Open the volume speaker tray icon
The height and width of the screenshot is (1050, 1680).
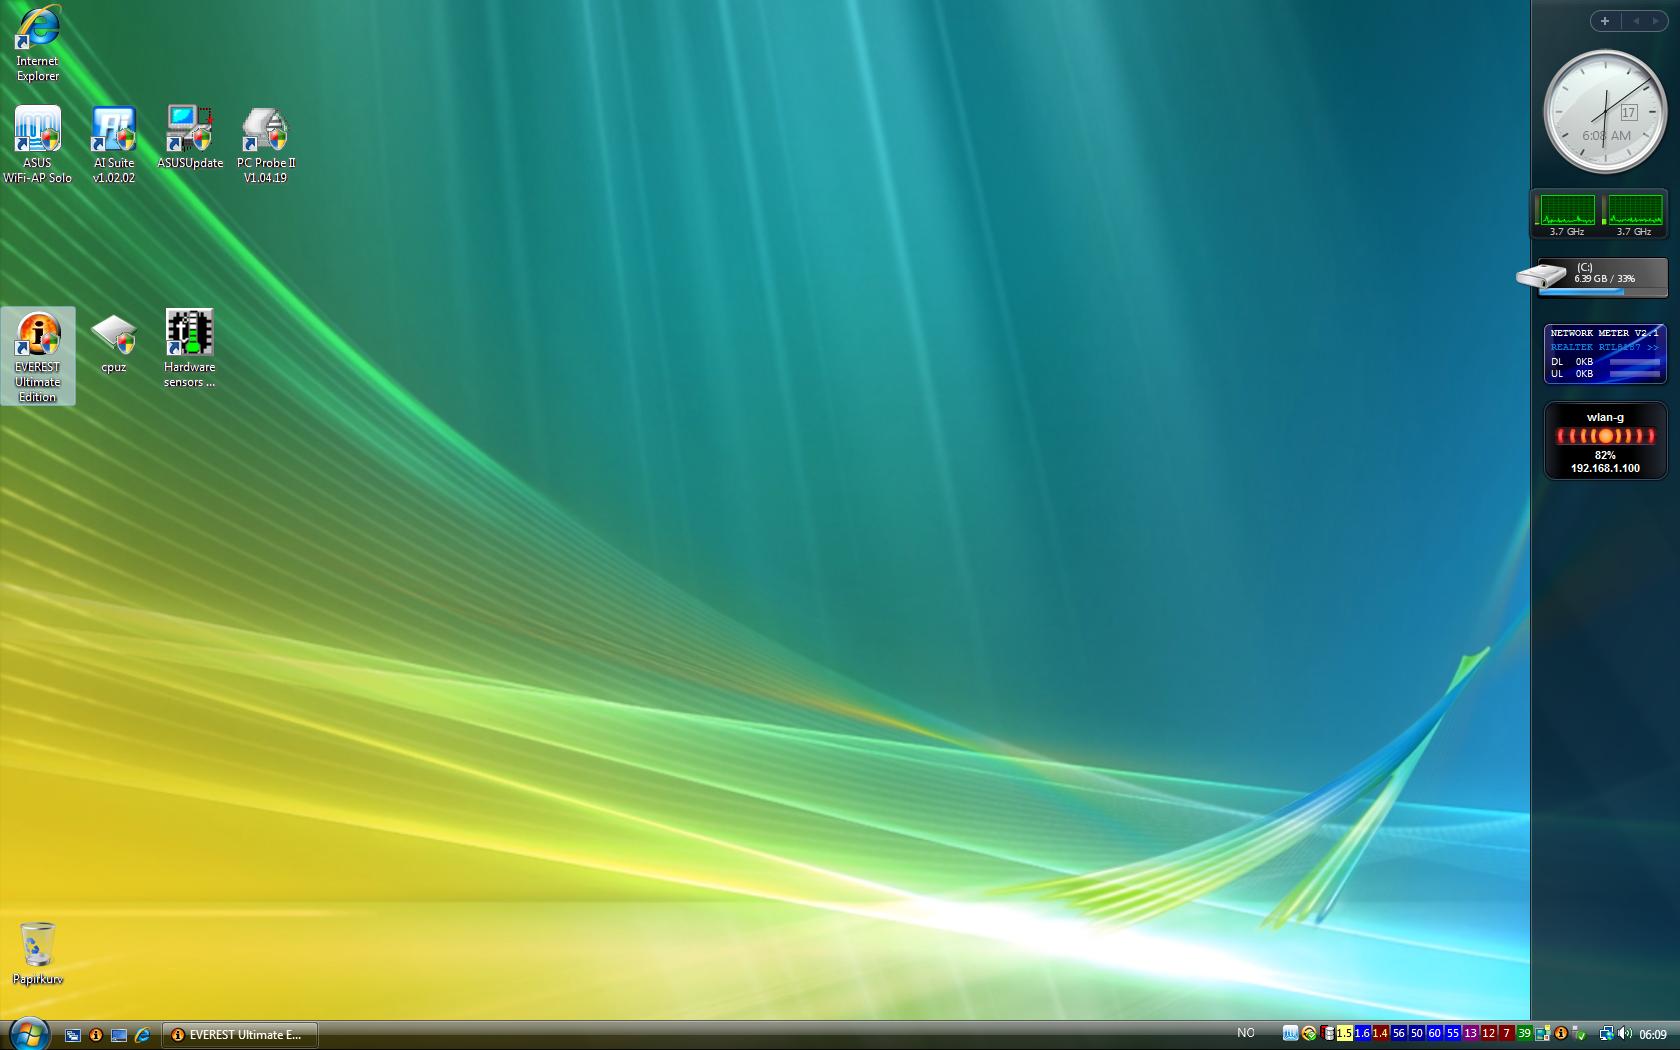point(1625,1033)
